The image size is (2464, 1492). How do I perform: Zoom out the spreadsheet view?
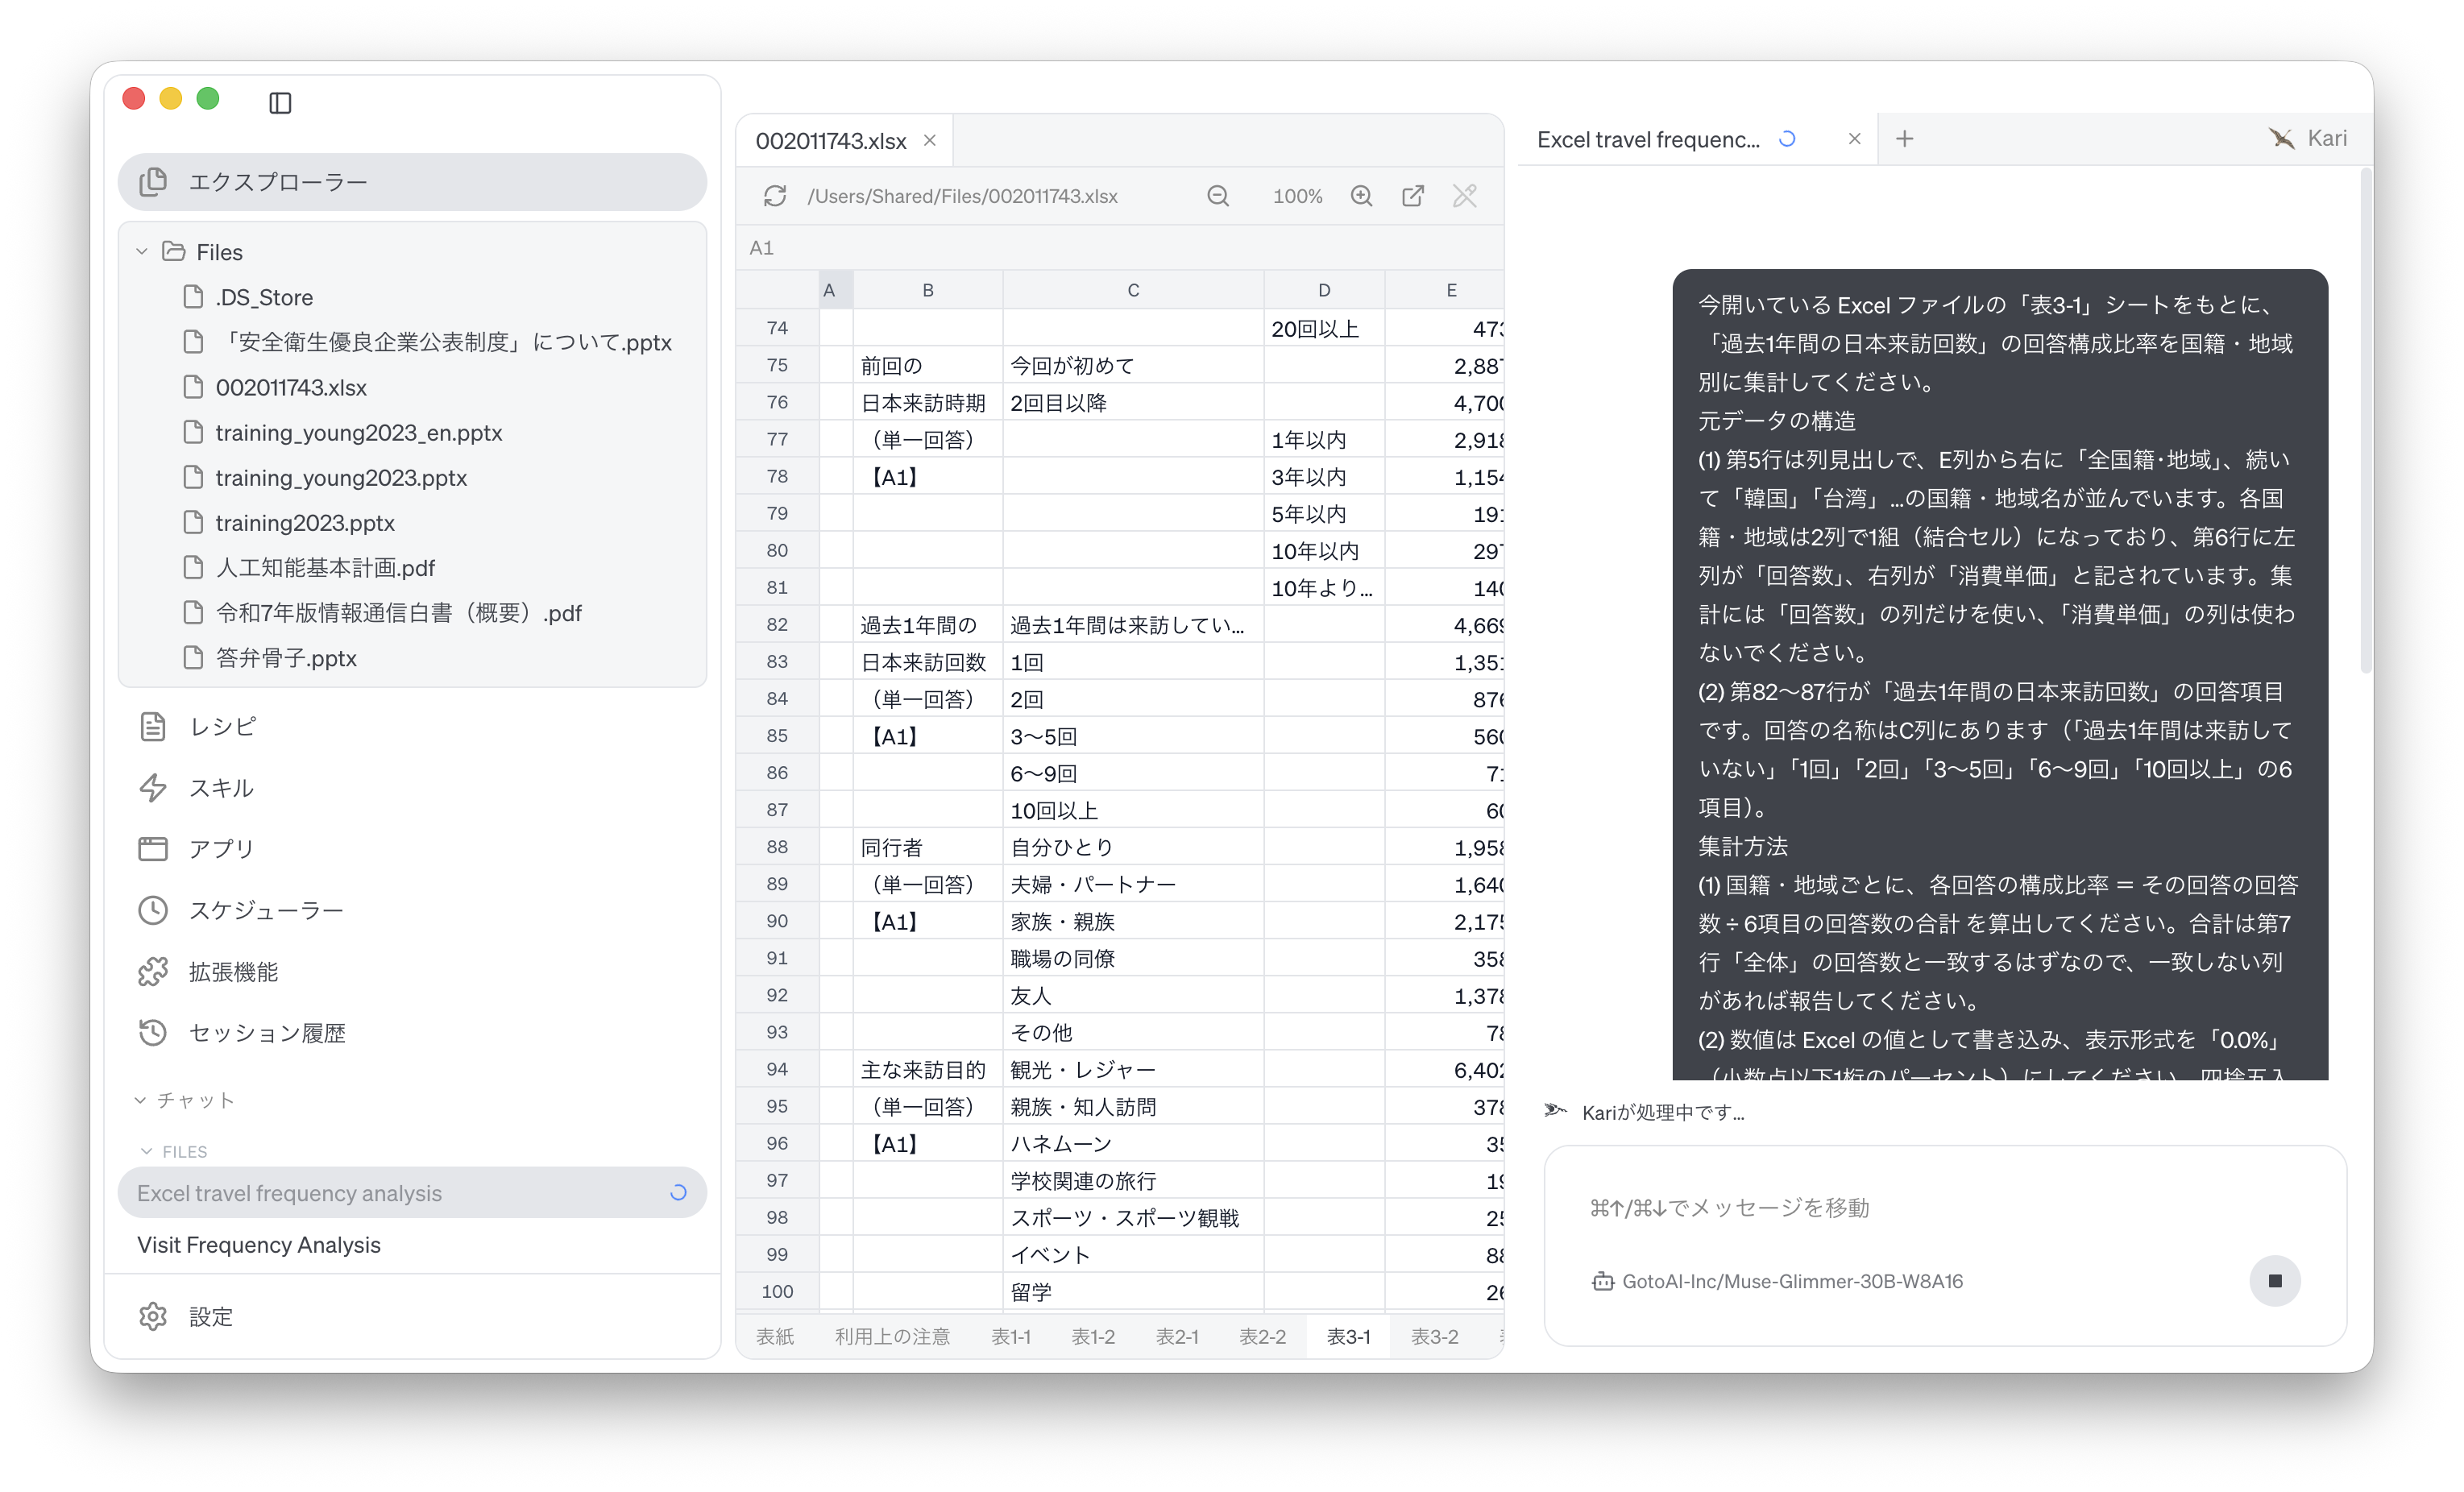point(1218,196)
